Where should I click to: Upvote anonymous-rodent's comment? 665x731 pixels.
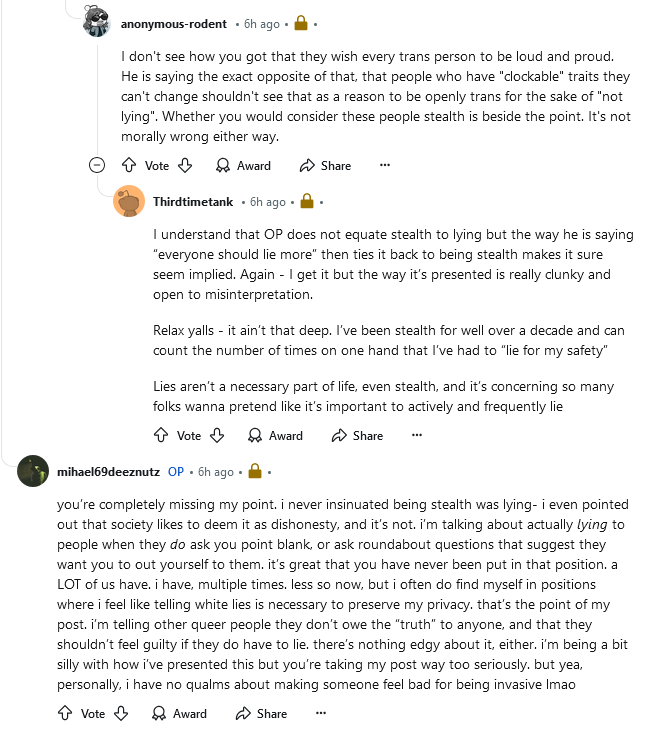128,166
